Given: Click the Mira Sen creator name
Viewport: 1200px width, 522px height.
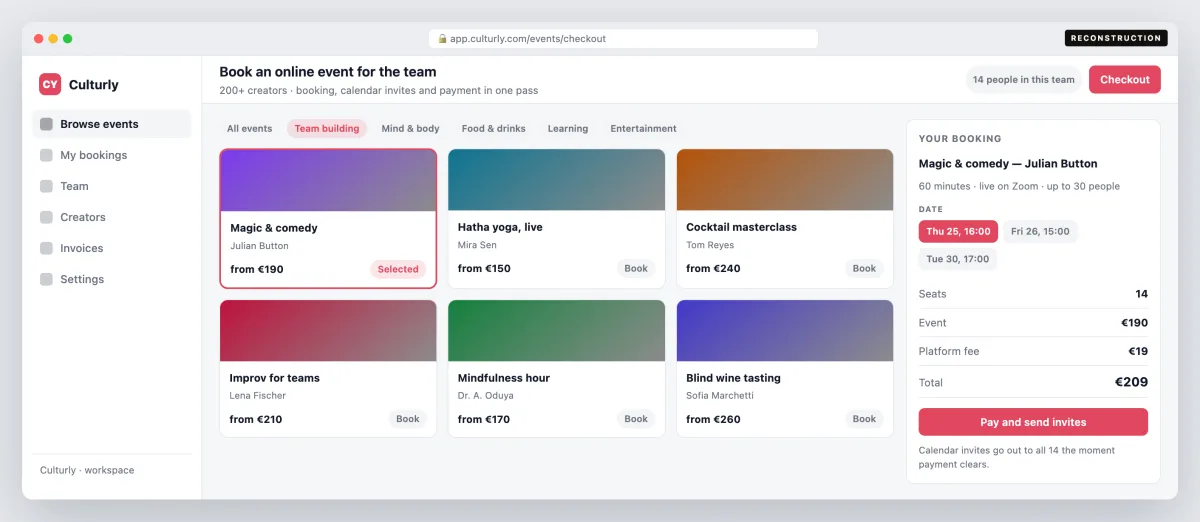Looking at the screenshot, I should (477, 245).
